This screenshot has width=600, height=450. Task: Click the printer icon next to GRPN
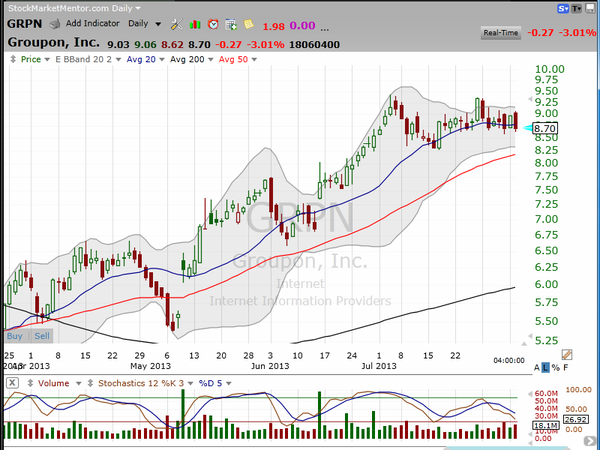[55, 24]
